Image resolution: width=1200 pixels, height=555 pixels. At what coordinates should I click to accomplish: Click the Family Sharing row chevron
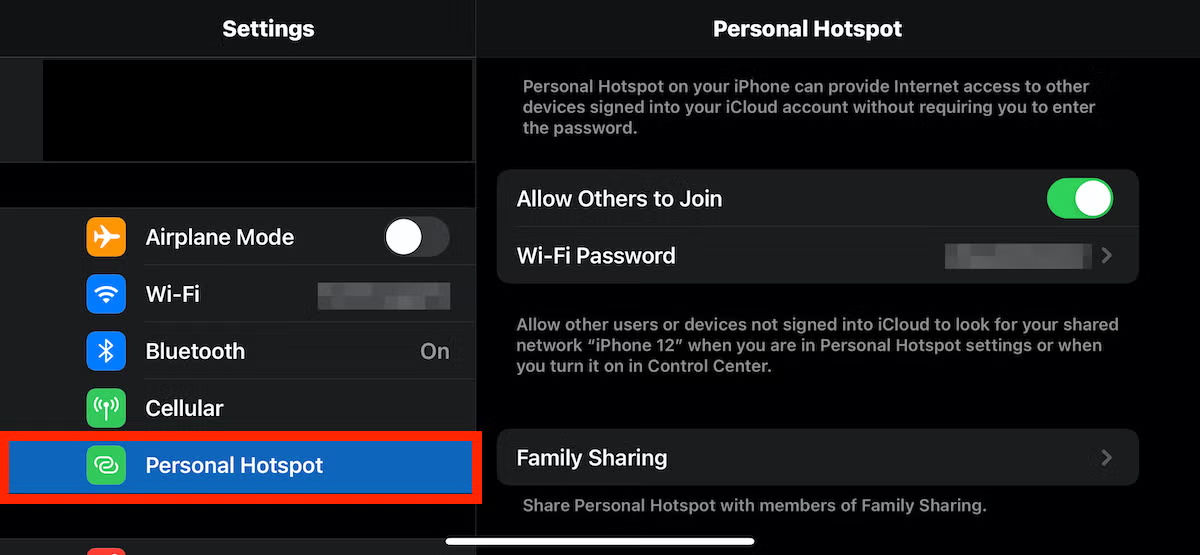click(x=1106, y=458)
